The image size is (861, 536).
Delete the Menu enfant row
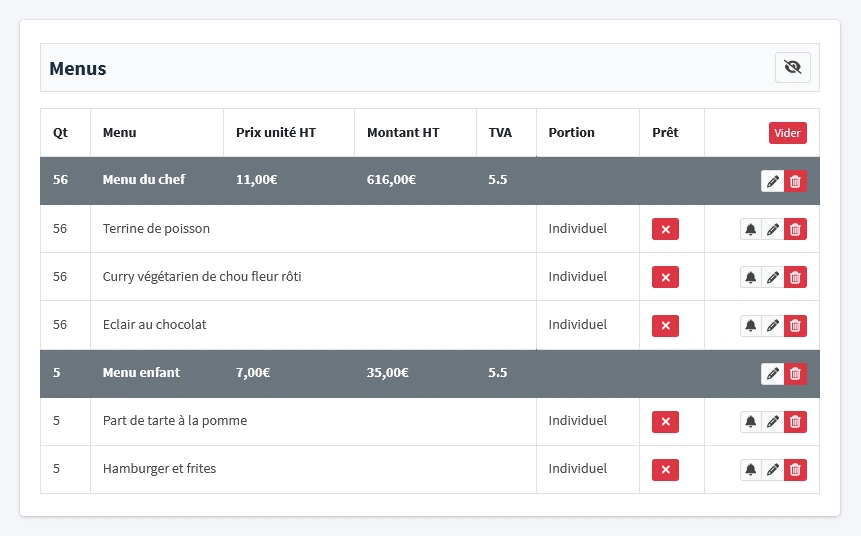pos(795,374)
